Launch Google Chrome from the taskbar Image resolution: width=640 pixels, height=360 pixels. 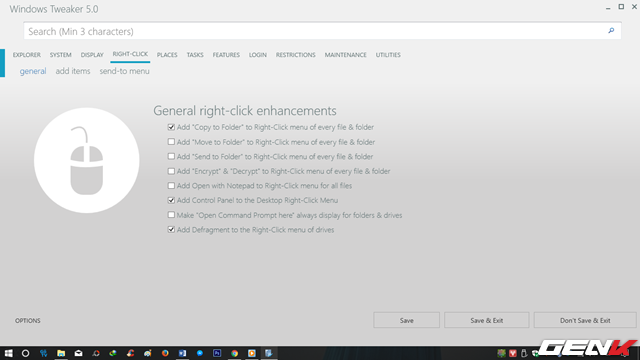pyautogui.click(x=234, y=353)
